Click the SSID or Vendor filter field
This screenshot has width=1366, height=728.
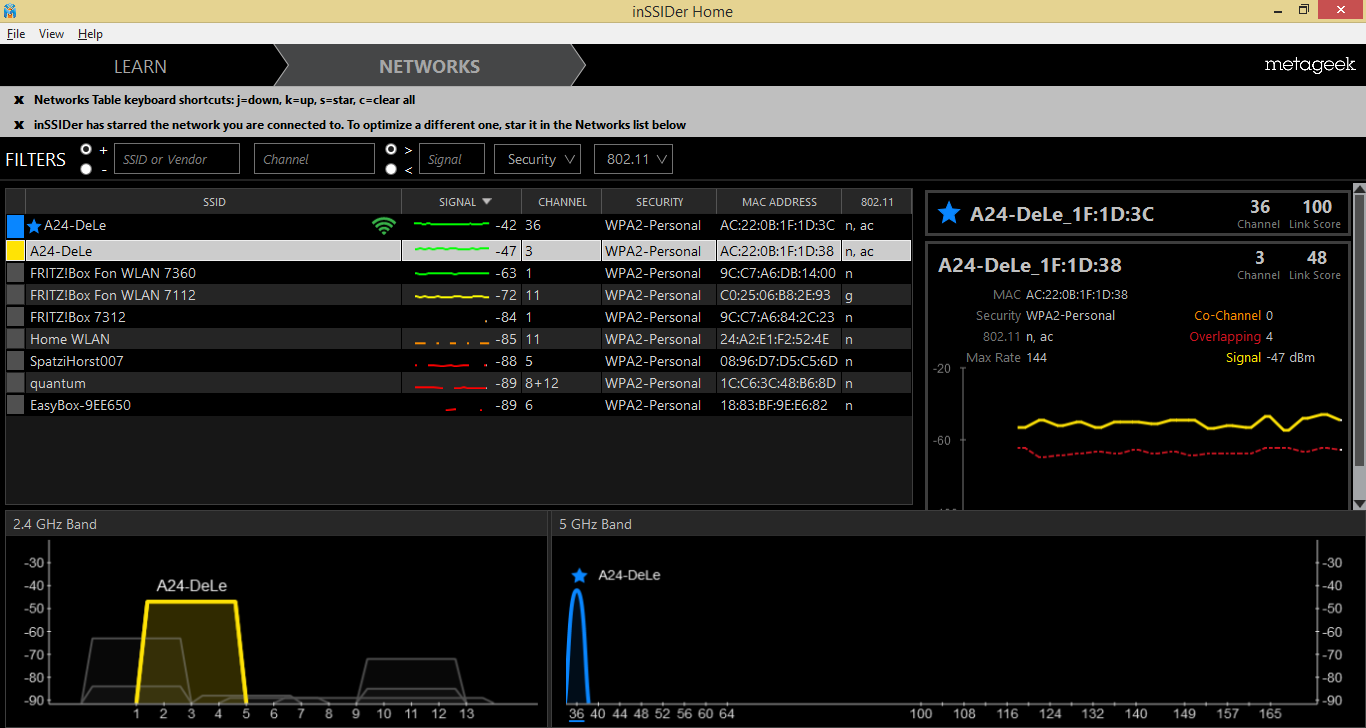177,159
